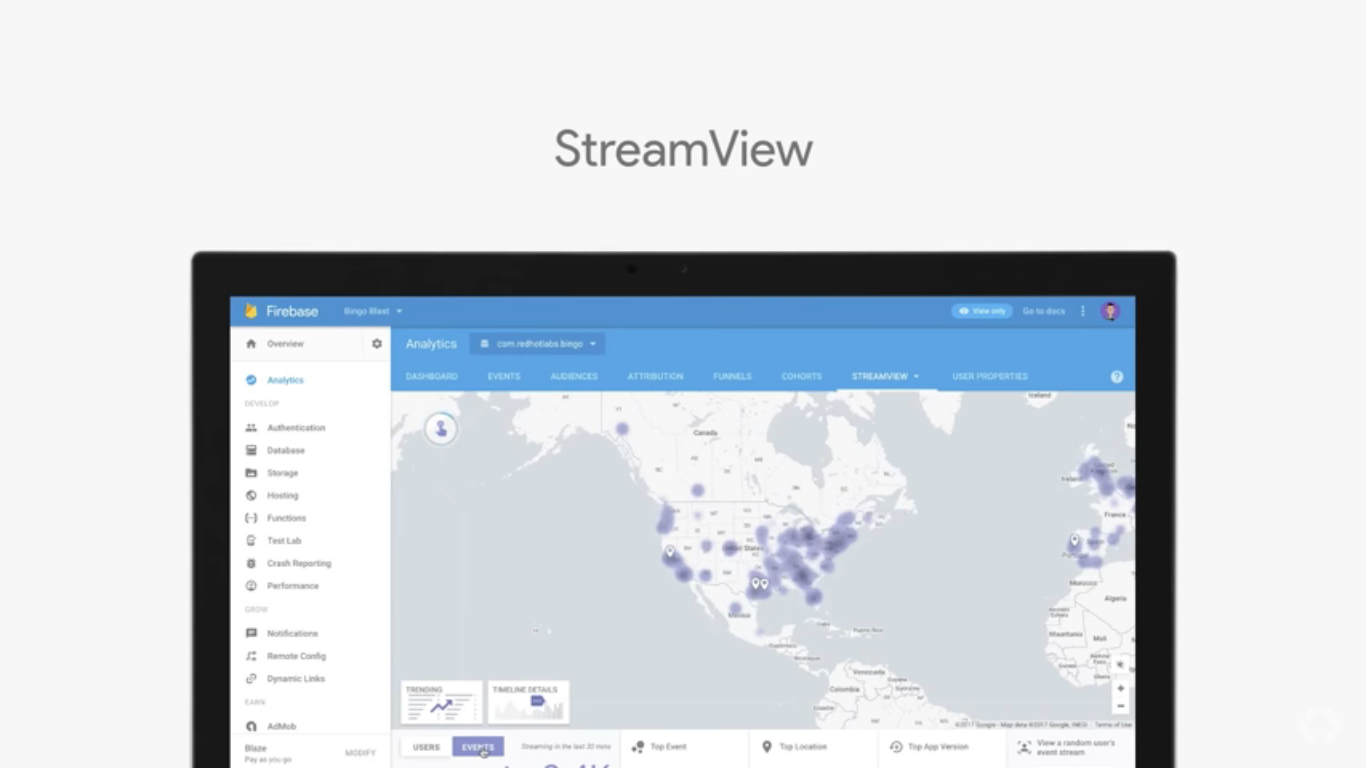The height and width of the screenshot is (768, 1366).
Task: Toggle the map layer button above zoom
Action: [x=1121, y=664]
